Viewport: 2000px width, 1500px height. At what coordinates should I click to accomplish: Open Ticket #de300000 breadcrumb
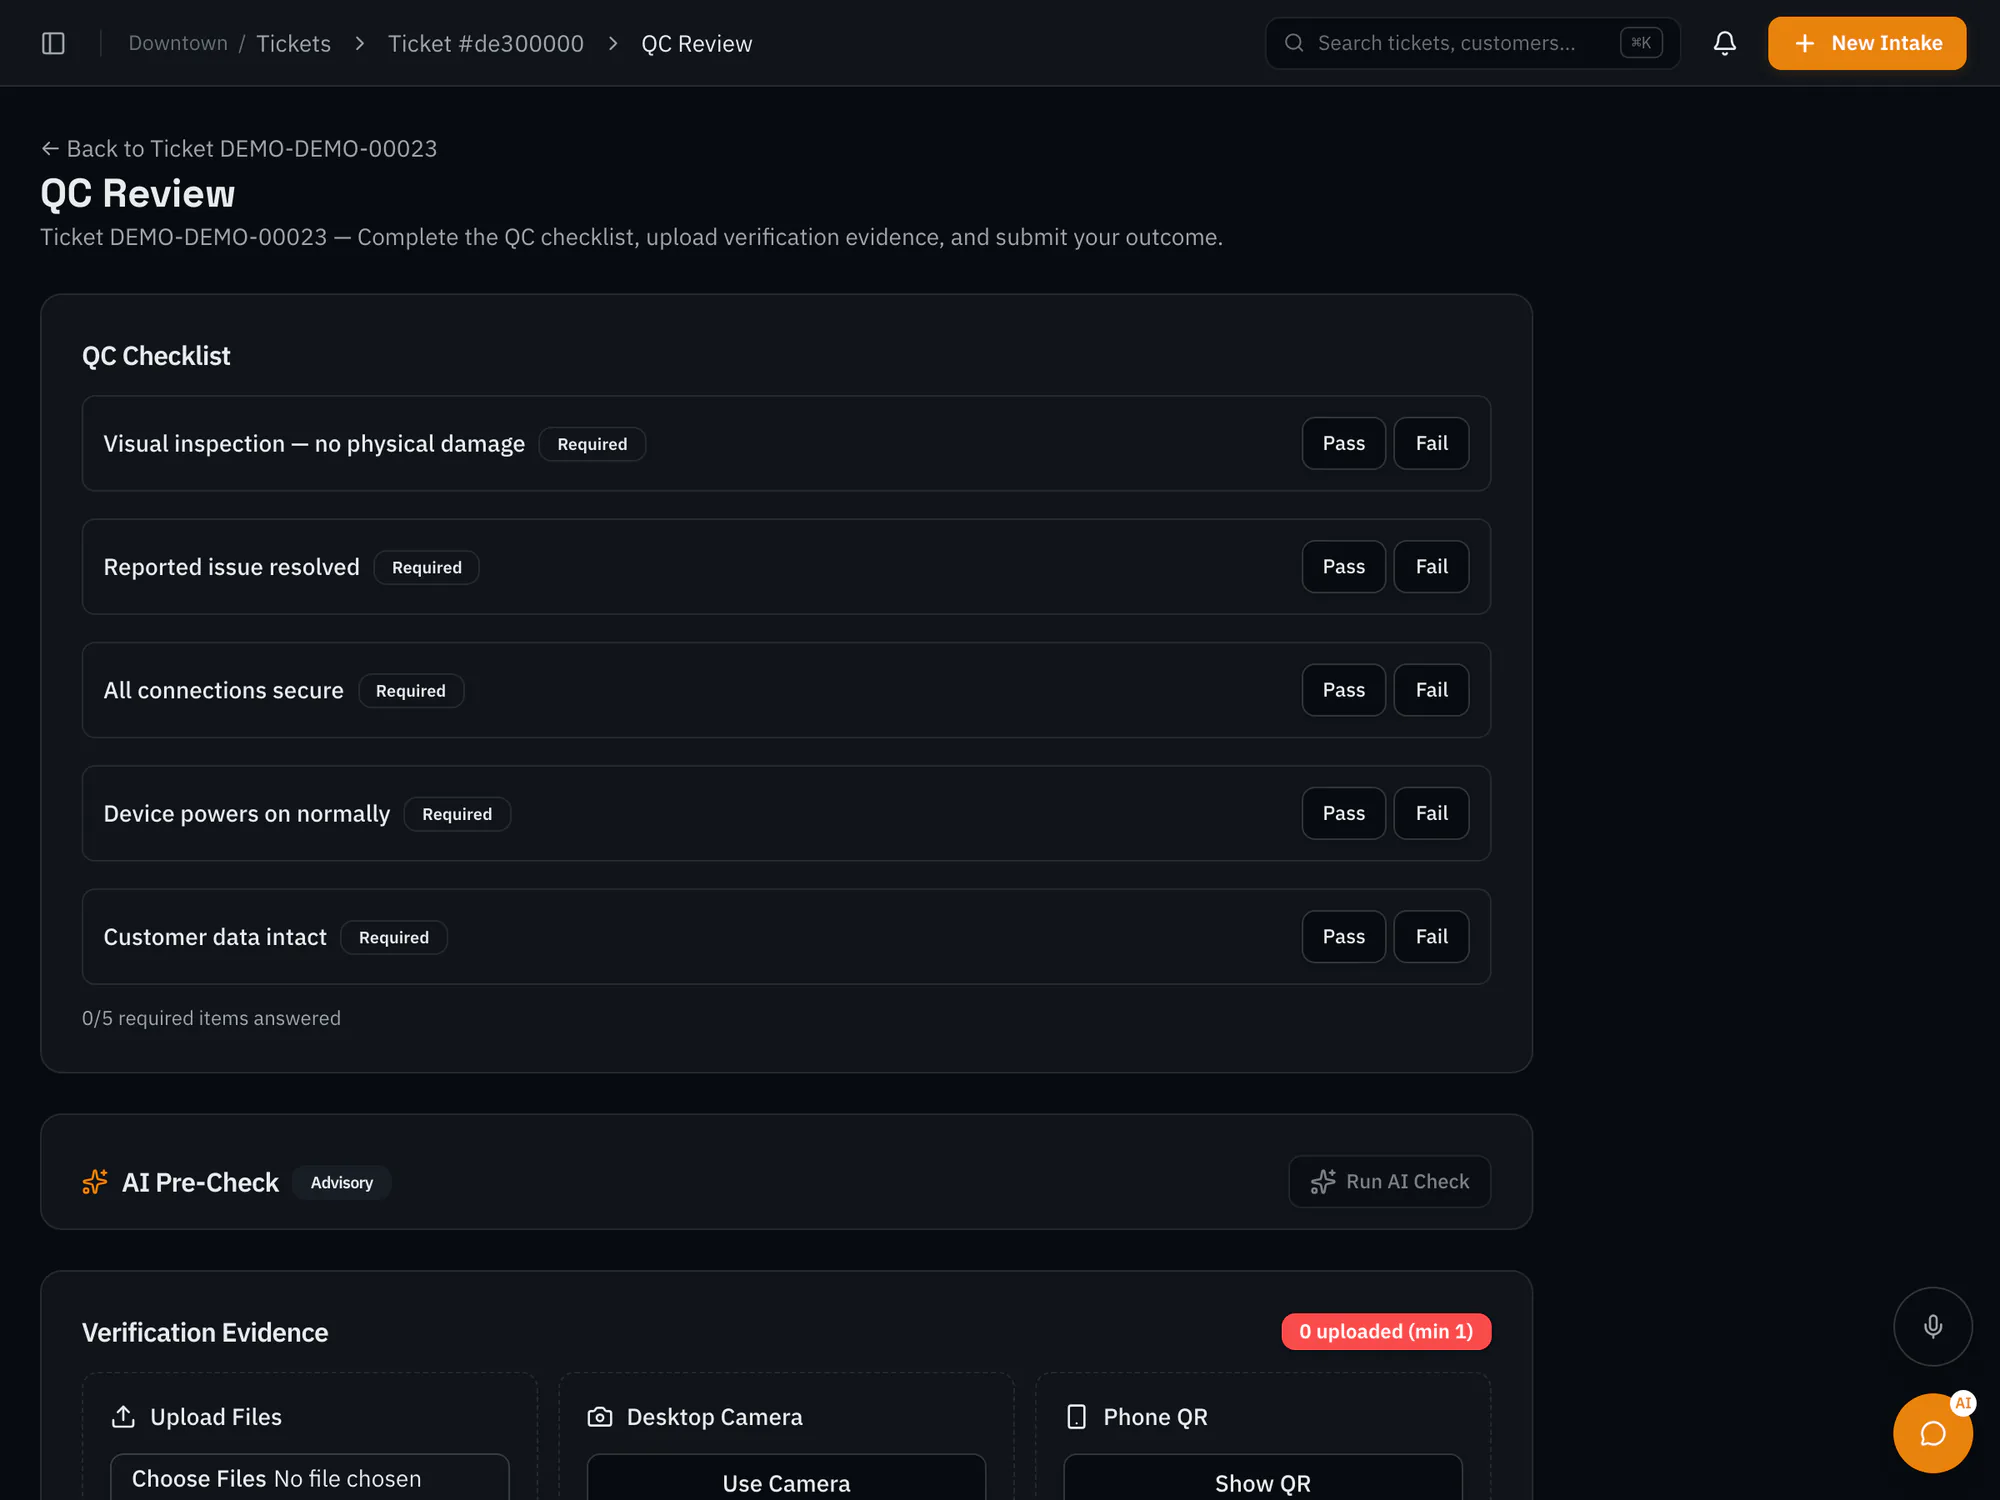pos(485,43)
